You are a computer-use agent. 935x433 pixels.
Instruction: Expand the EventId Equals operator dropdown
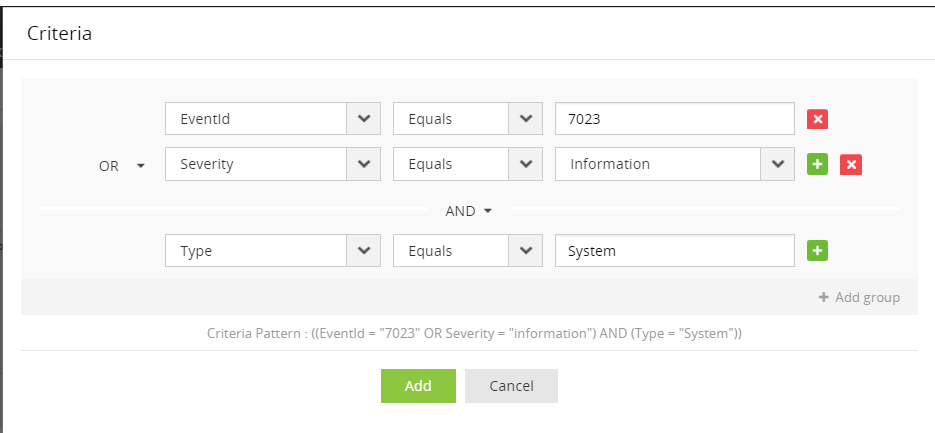pos(525,119)
